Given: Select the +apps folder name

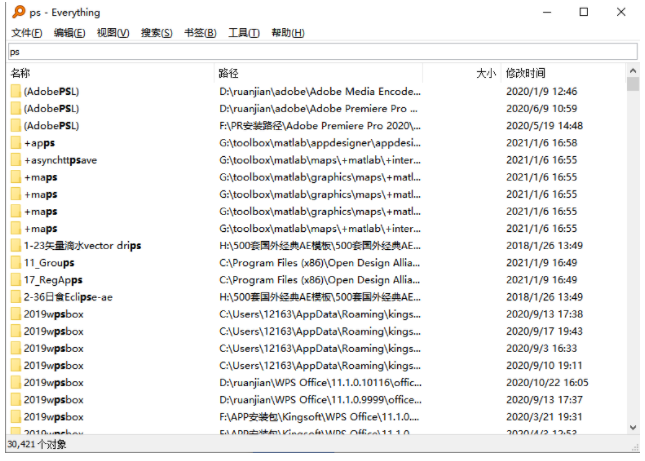Looking at the screenshot, I should tap(39, 143).
